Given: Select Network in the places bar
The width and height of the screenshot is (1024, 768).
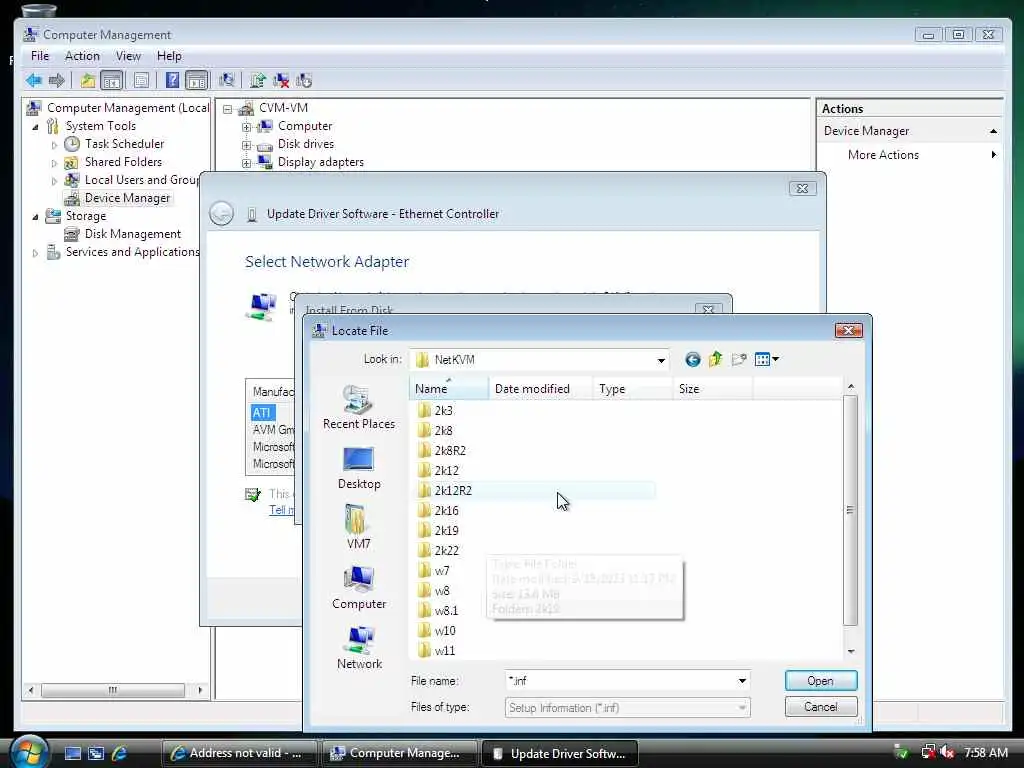Looking at the screenshot, I should coord(359,647).
